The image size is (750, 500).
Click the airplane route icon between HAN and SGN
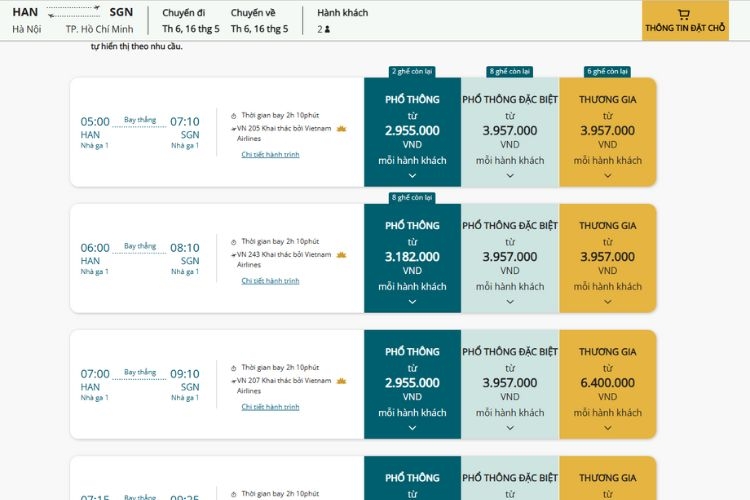[x=74, y=11]
